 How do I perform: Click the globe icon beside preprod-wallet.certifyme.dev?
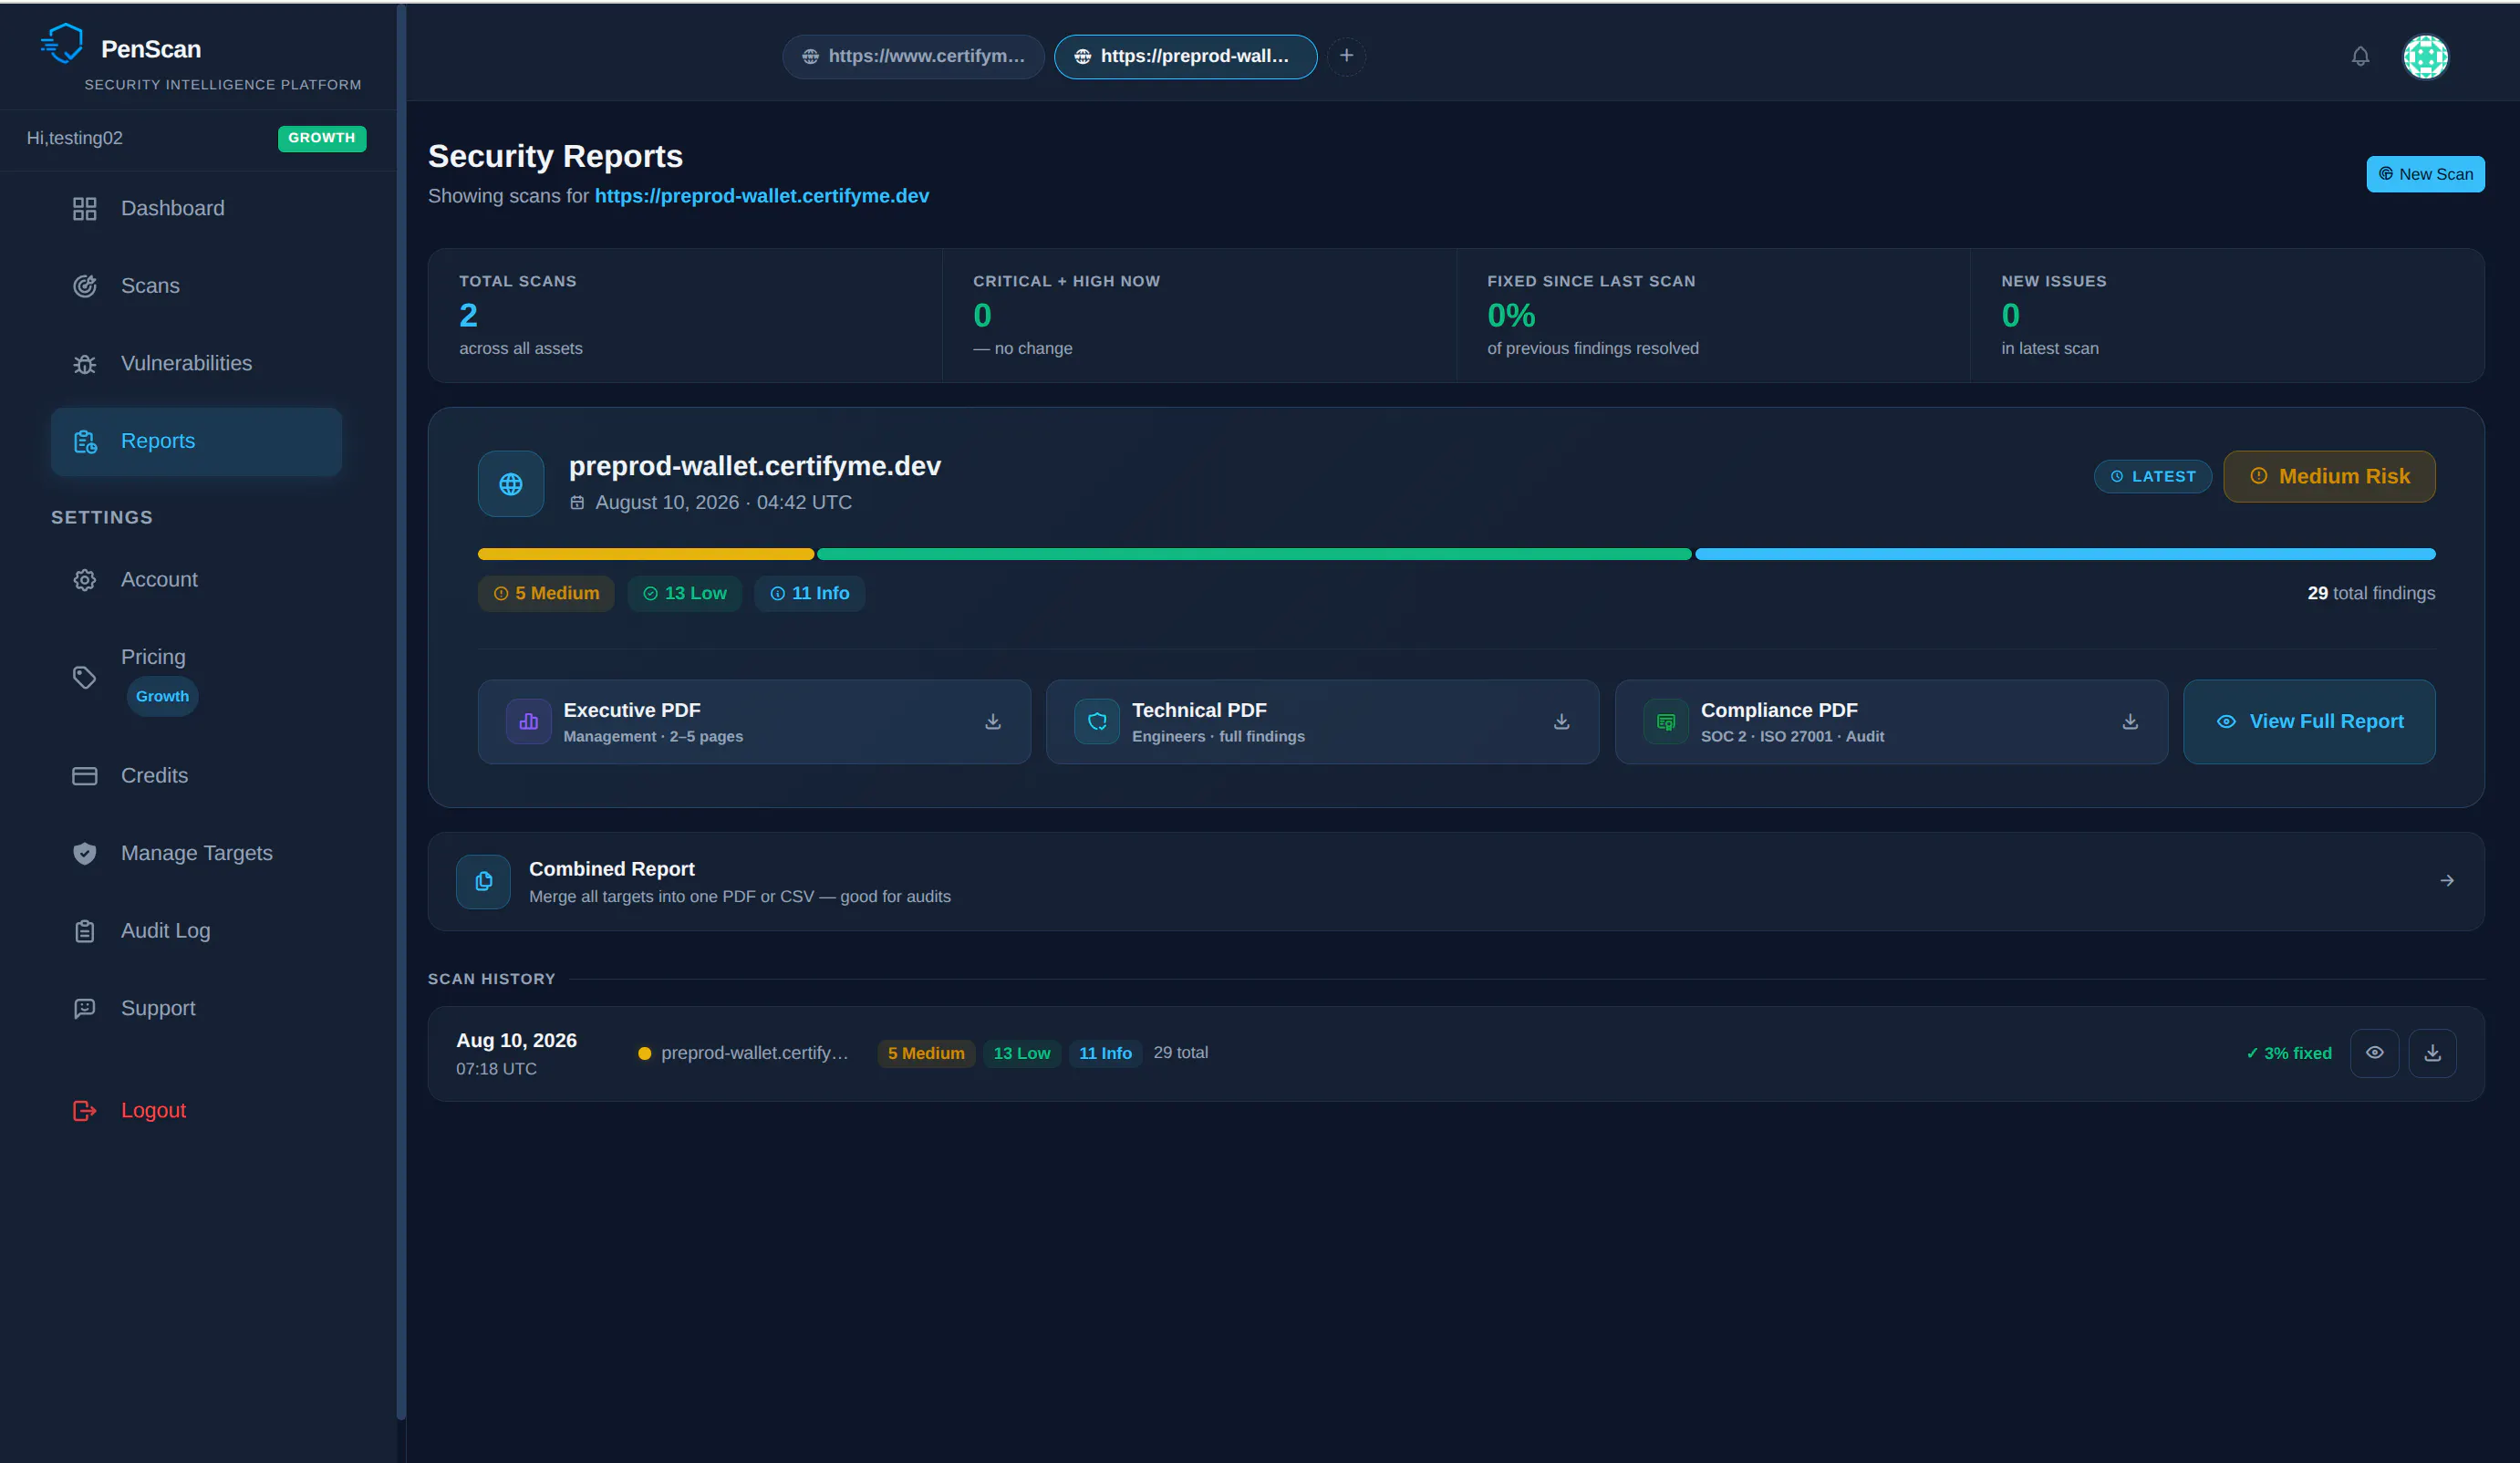tap(511, 484)
